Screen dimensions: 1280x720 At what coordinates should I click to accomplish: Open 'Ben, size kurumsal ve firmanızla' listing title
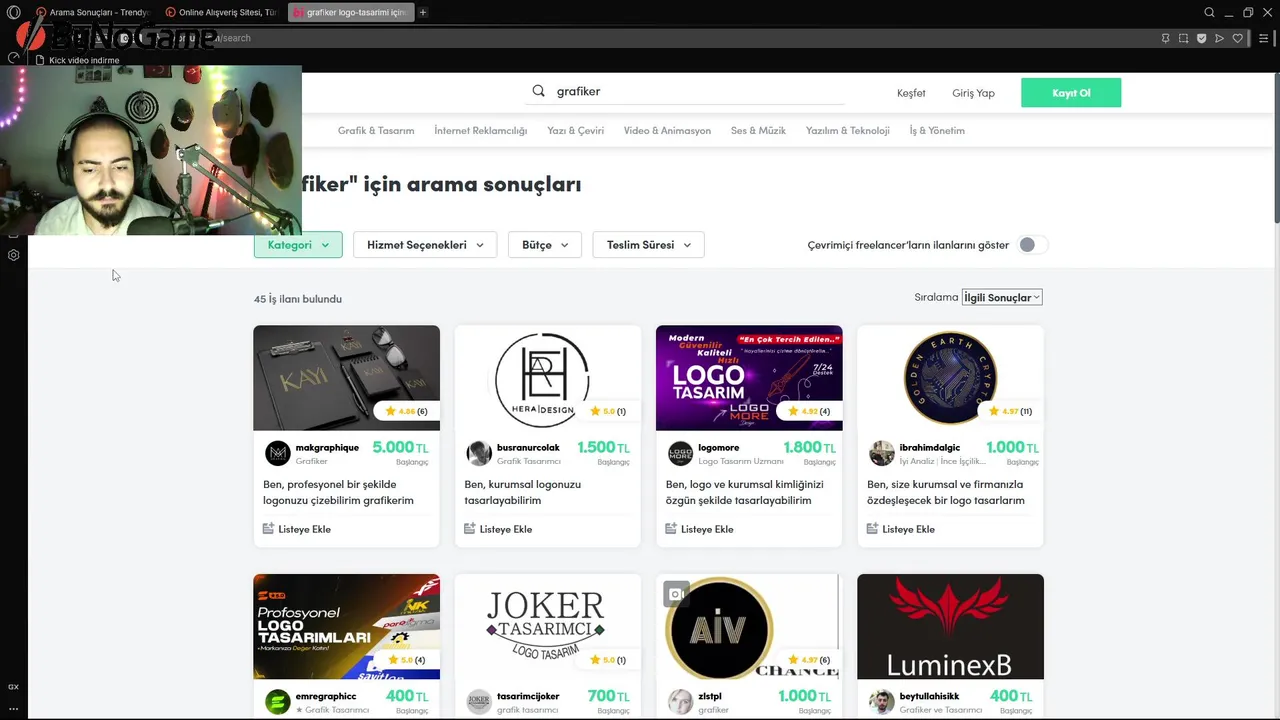click(946, 492)
